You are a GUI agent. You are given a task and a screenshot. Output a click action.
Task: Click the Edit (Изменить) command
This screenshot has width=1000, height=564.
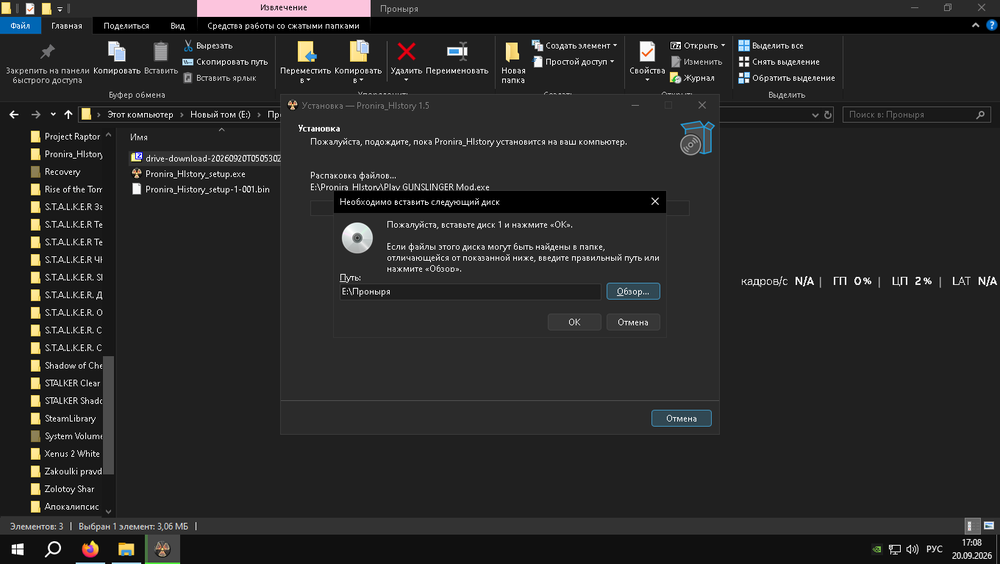pyautogui.click(x=696, y=62)
